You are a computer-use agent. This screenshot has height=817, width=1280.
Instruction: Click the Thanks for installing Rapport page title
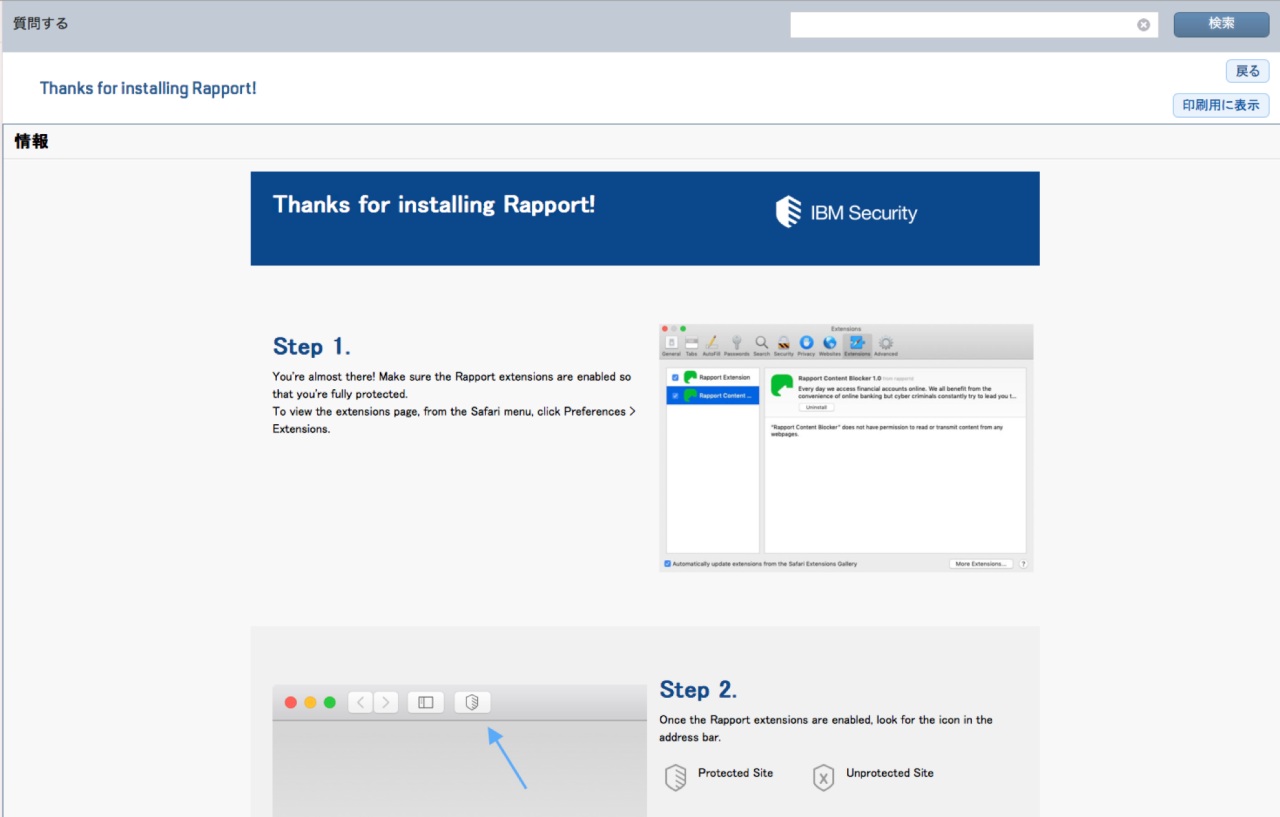pyautogui.click(x=148, y=88)
